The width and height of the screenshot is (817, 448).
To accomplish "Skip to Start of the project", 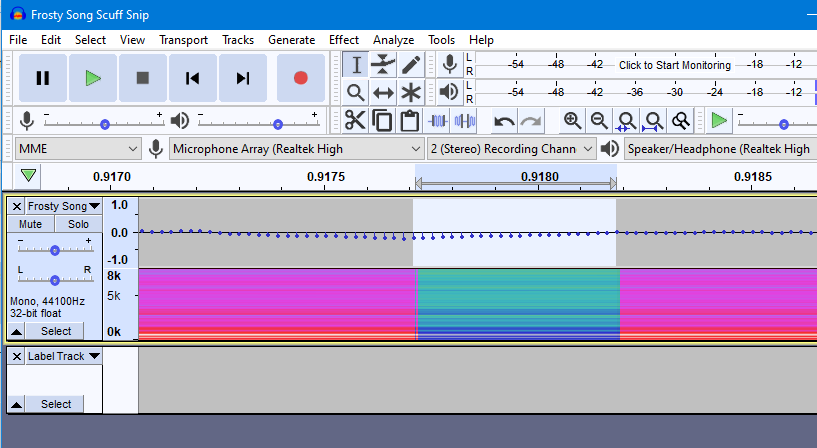I will pos(193,78).
